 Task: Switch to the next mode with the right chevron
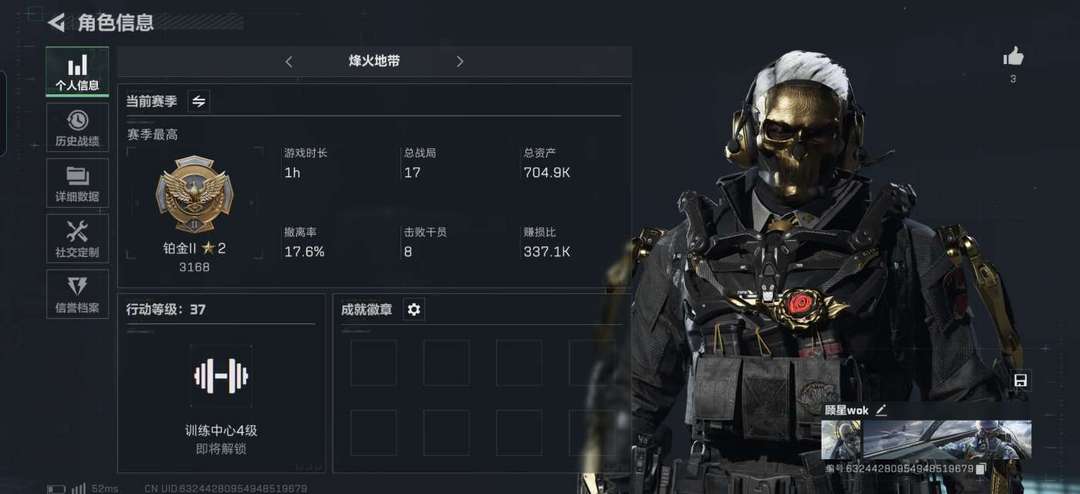pyautogui.click(x=459, y=61)
